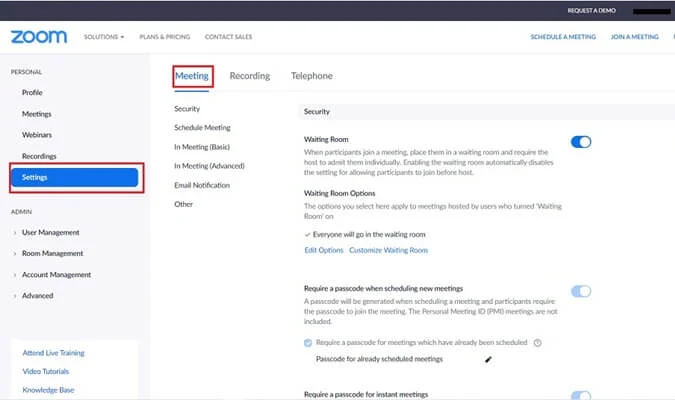
Task: Check Require passcode for already scheduled meetings
Action: coord(308,343)
